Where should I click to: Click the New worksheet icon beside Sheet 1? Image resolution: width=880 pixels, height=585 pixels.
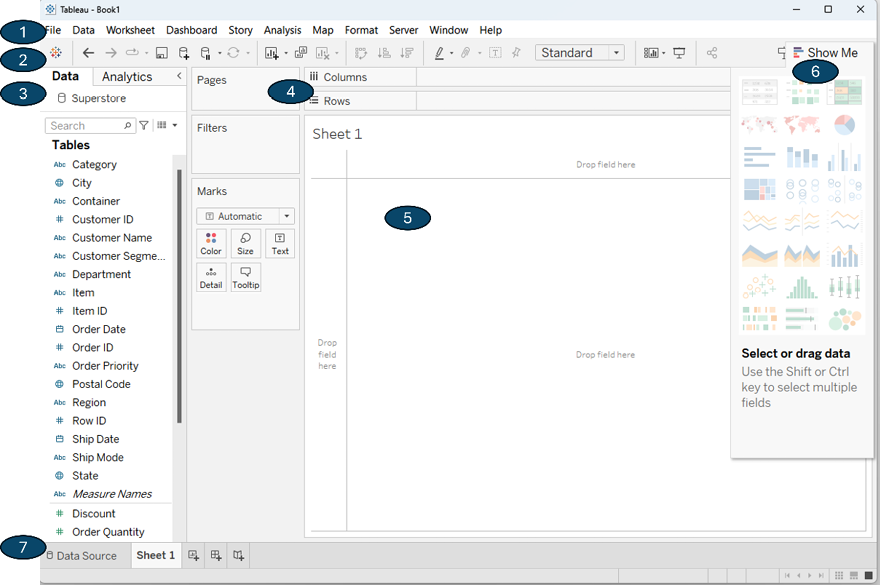194,555
